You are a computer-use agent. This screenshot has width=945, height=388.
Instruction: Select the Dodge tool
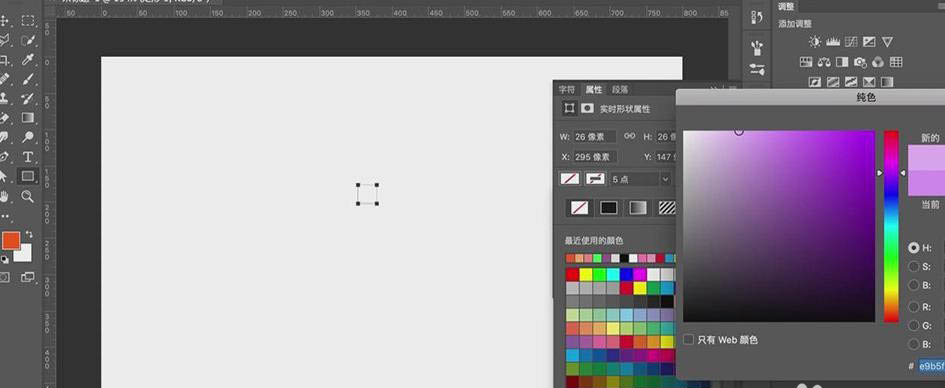click(28, 137)
